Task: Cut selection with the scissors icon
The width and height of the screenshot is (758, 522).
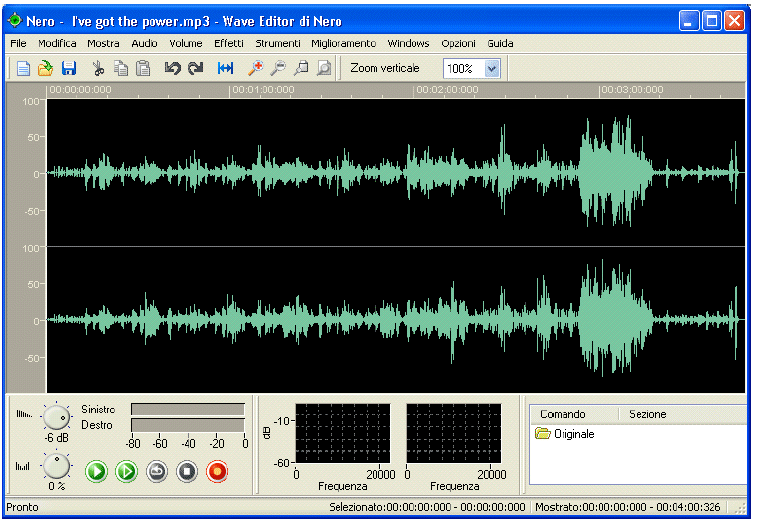Action: click(98, 69)
